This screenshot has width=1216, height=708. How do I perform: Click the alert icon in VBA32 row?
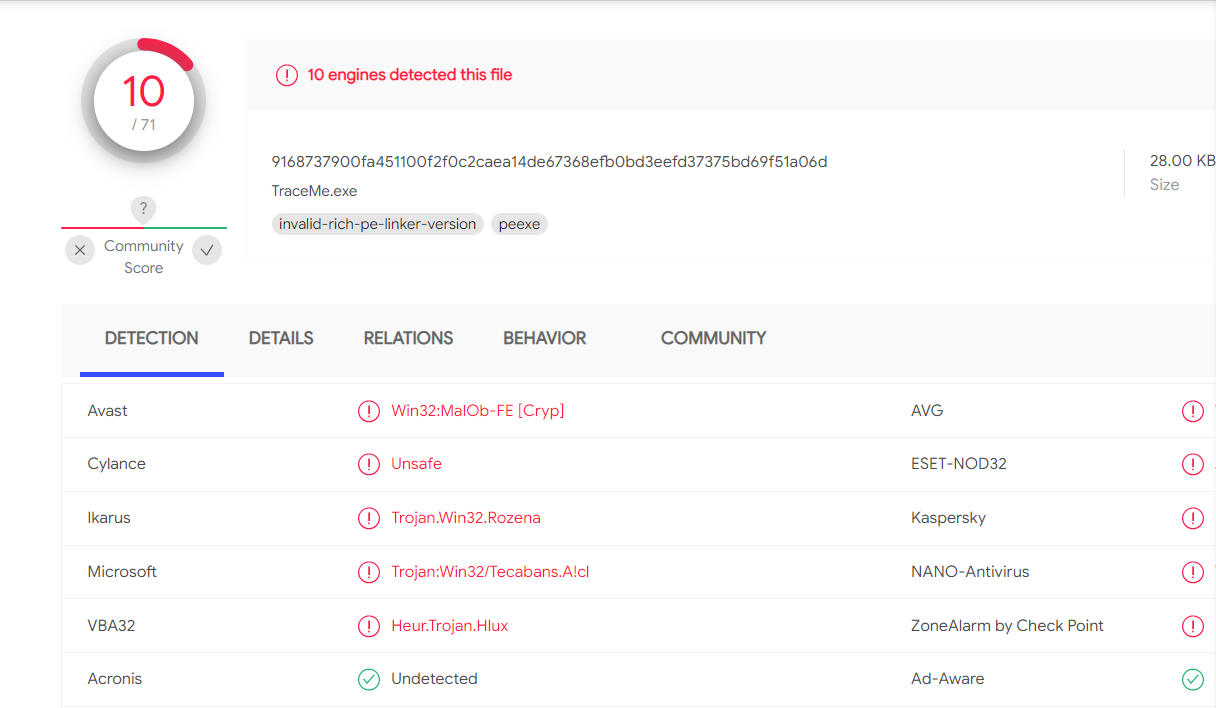click(369, 626)
